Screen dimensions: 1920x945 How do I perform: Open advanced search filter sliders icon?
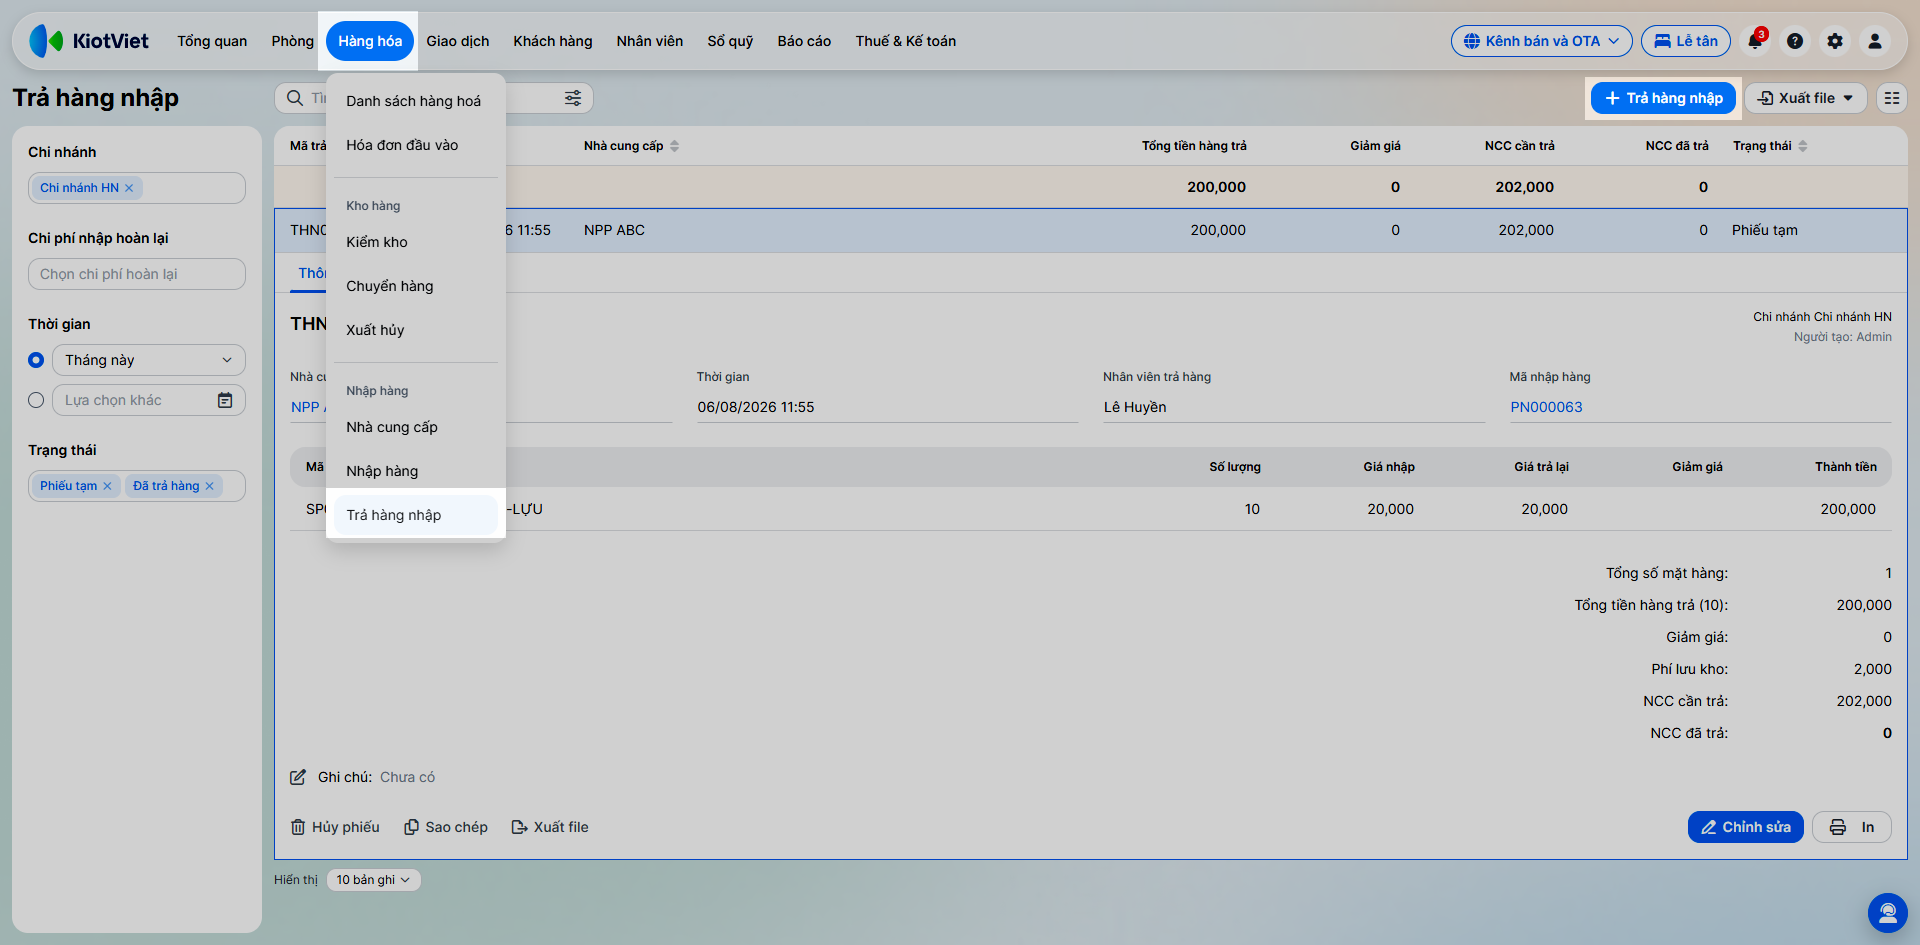573,98
